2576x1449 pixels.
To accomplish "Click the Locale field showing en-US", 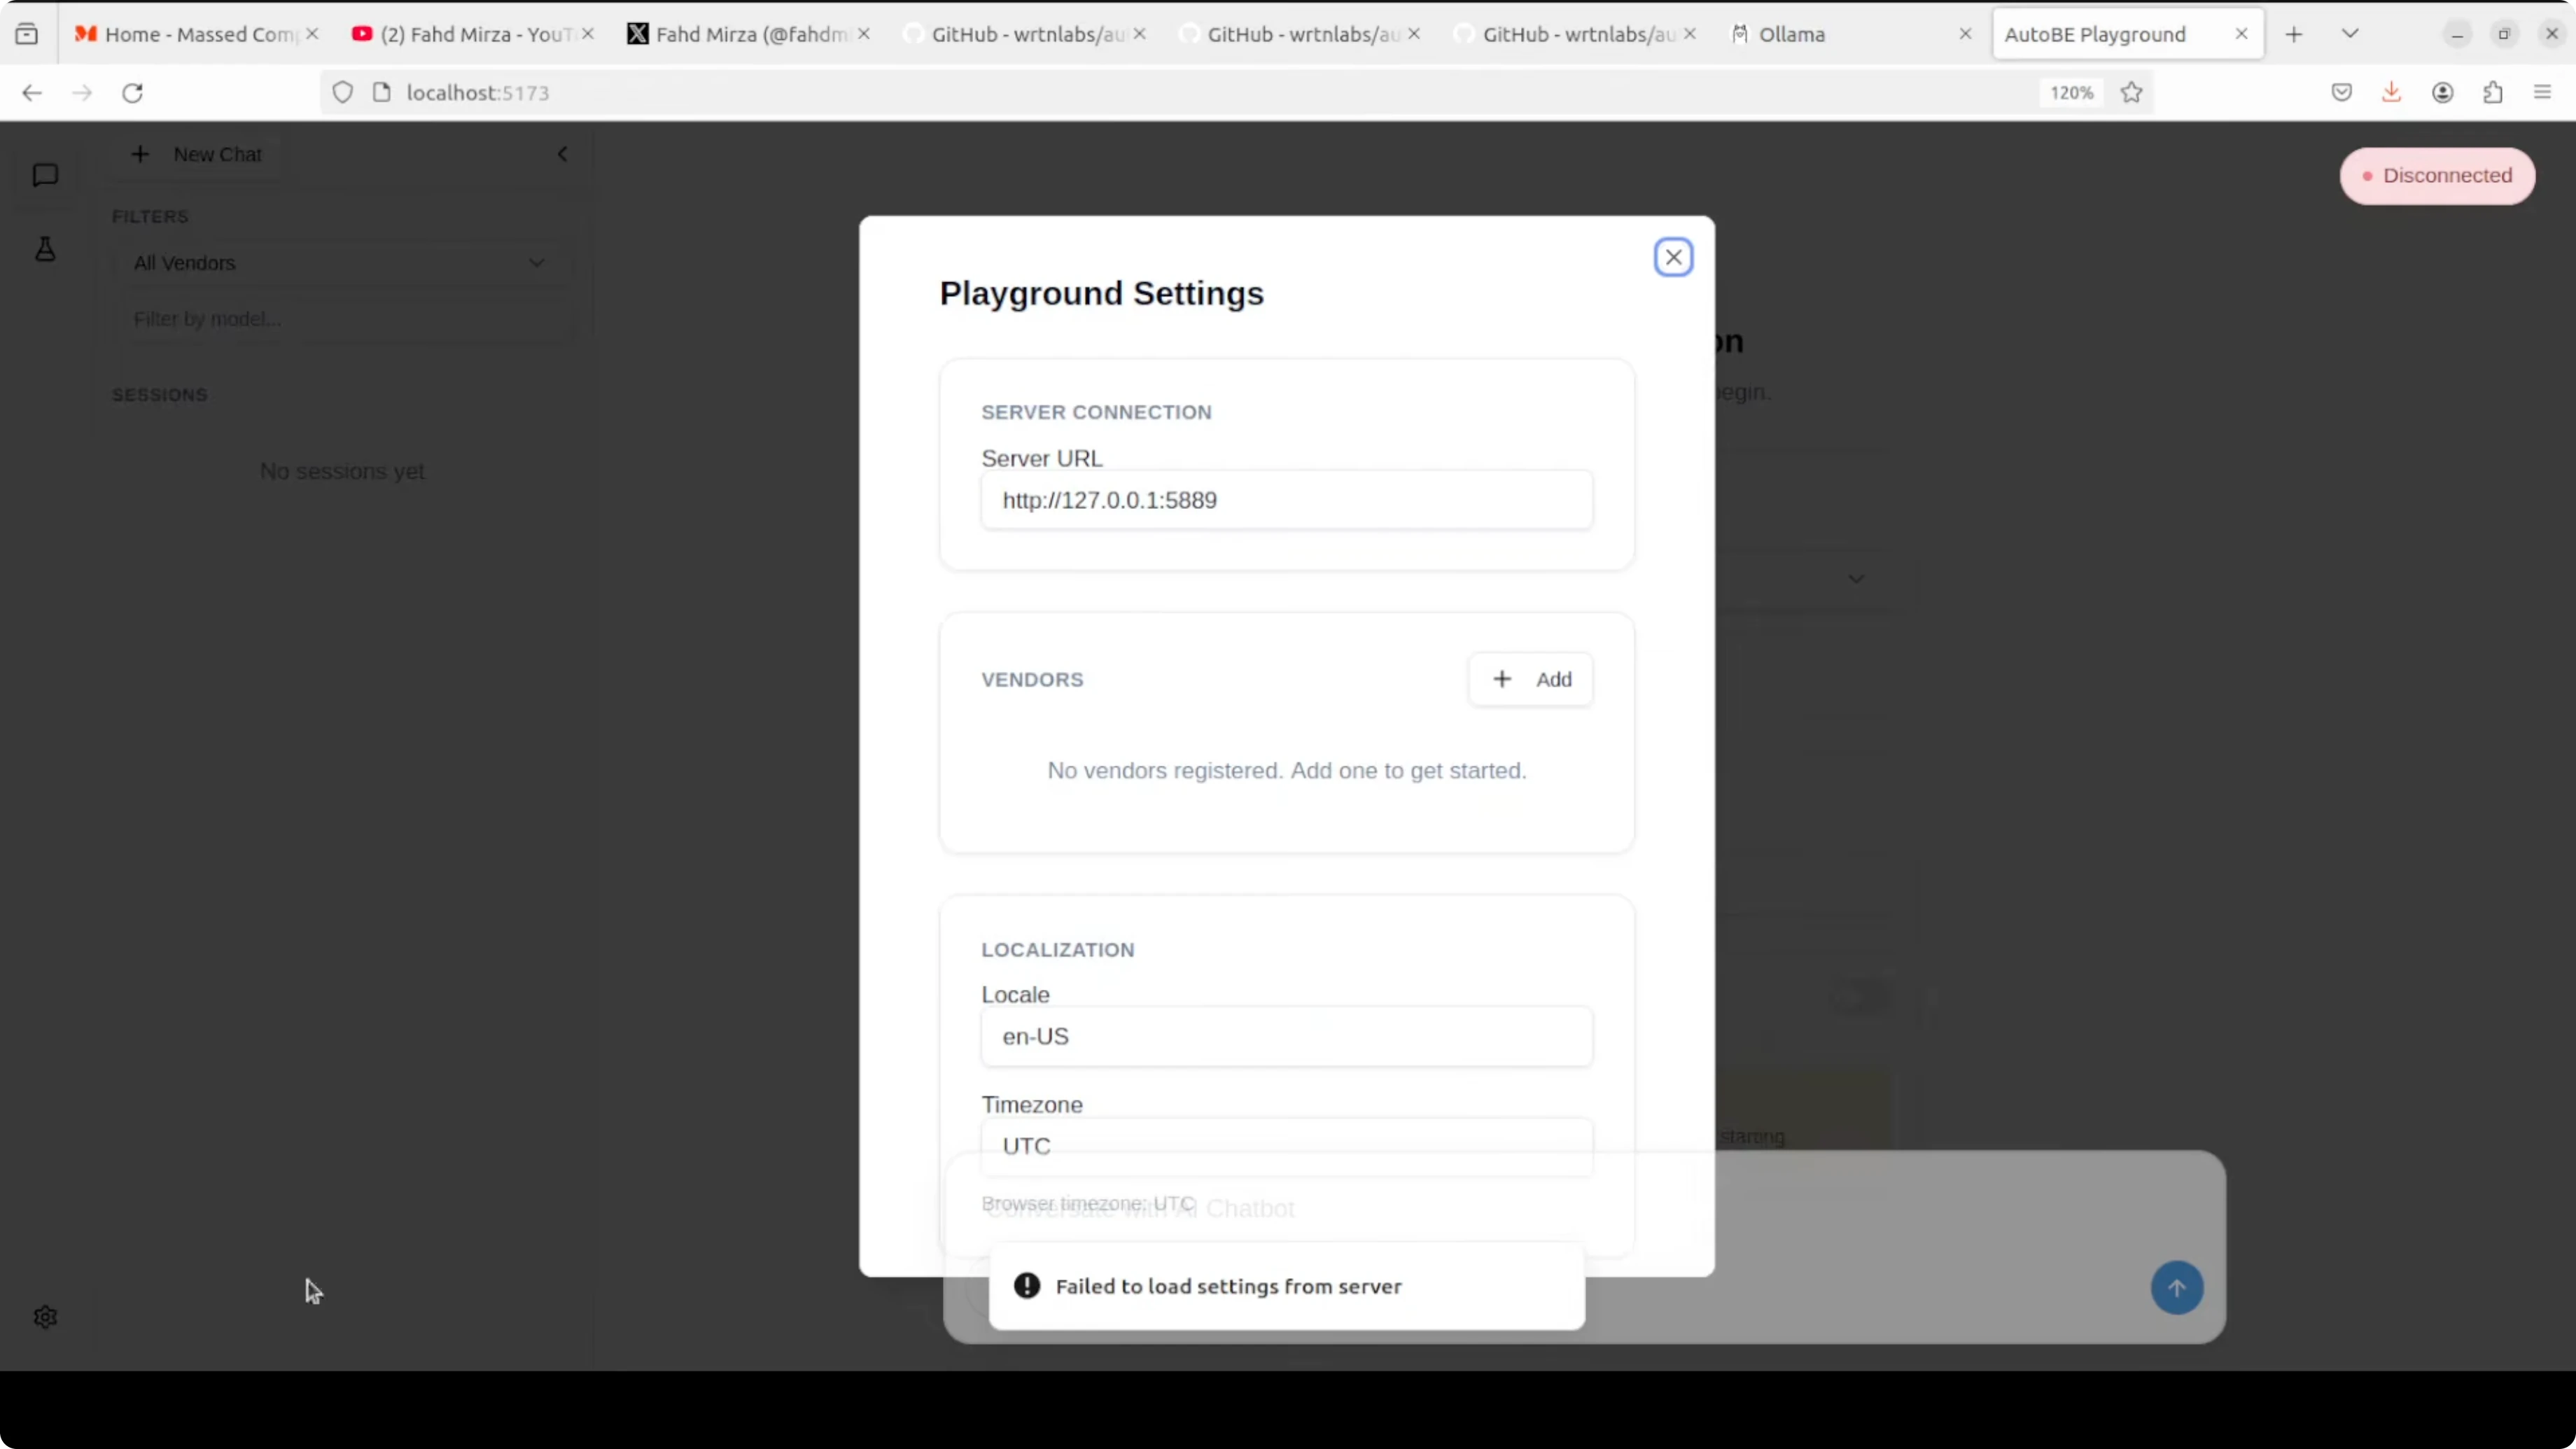I will pyautogui.click(x=1286, y=1036).
